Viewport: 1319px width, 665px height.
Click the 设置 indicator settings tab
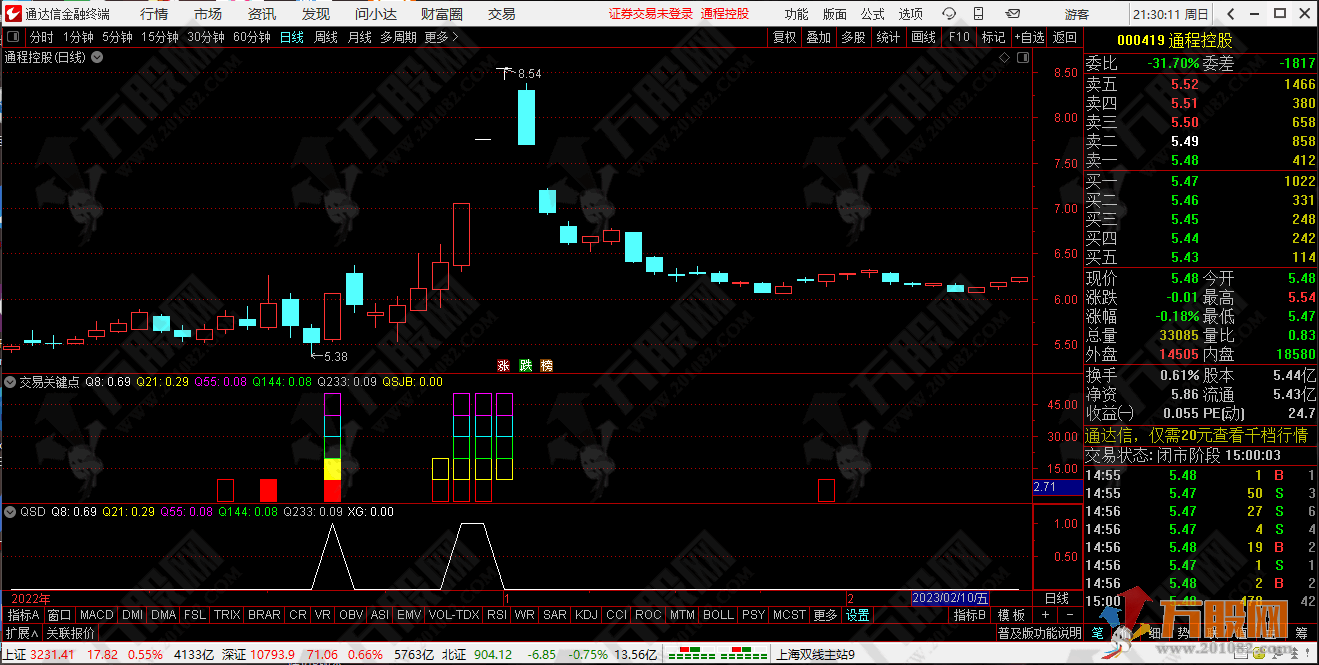click(858, 615)
